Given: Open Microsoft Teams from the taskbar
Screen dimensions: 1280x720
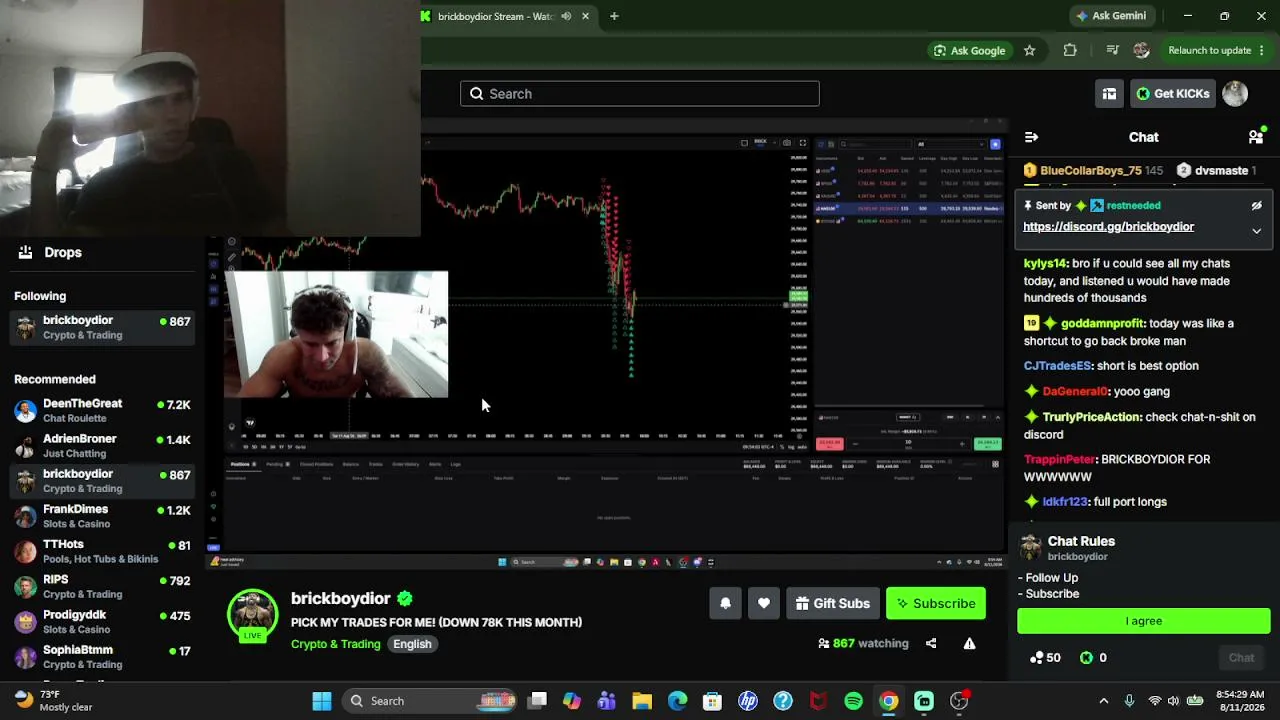Looking at the screenshot, I should pos(607,701).
